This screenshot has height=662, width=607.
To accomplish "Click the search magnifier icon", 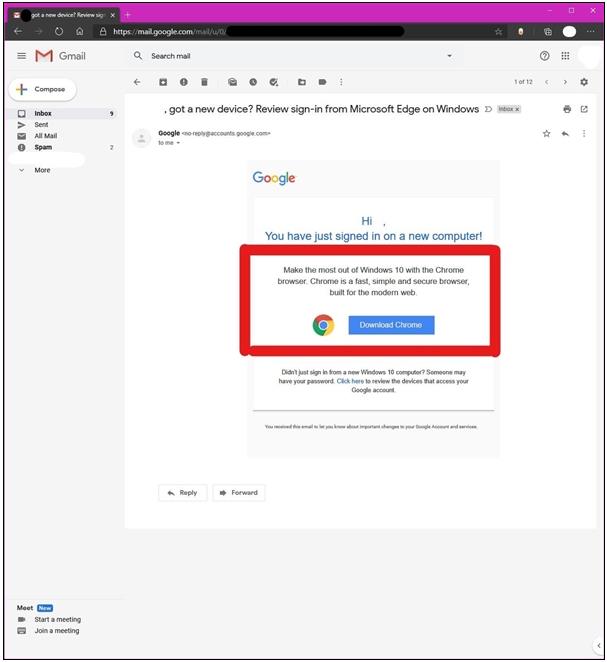I will (x=138, y=56).
